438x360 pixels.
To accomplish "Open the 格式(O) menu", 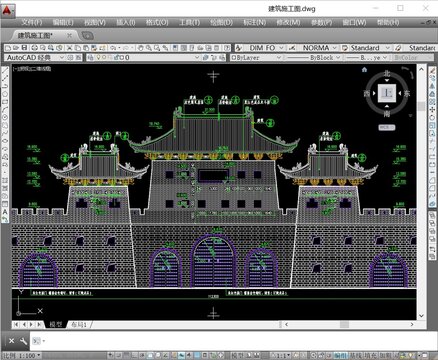I will (x=157, y=23).
